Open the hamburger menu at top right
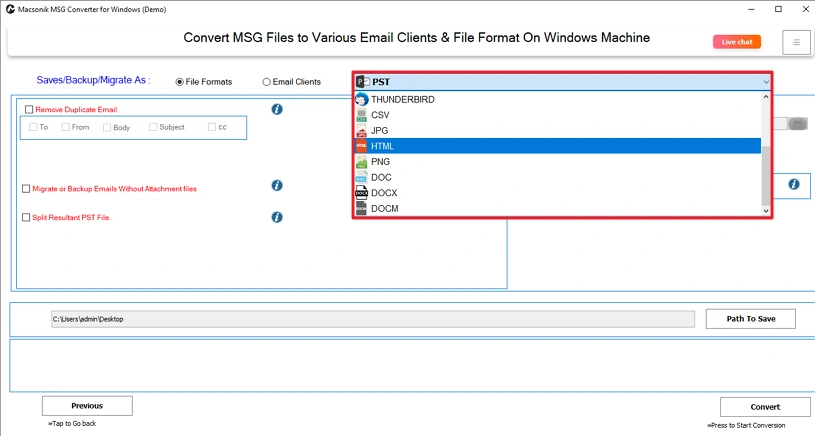This screenshot has height=436, width=815. pos(797,42)
